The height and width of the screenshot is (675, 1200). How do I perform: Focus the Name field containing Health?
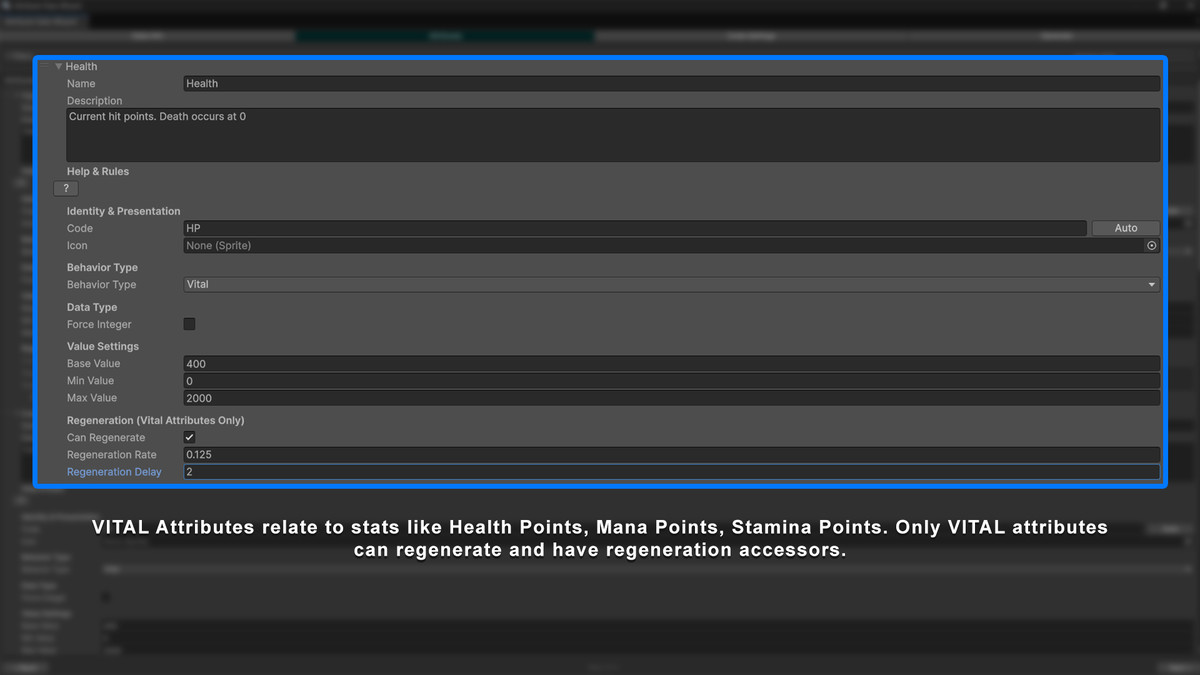click(670, 83)
